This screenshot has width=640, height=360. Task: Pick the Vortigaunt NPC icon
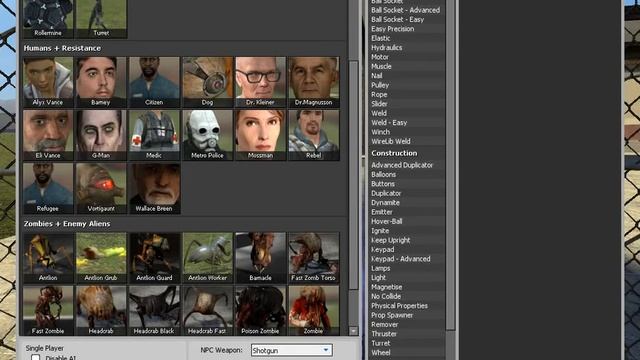[101, 188]
